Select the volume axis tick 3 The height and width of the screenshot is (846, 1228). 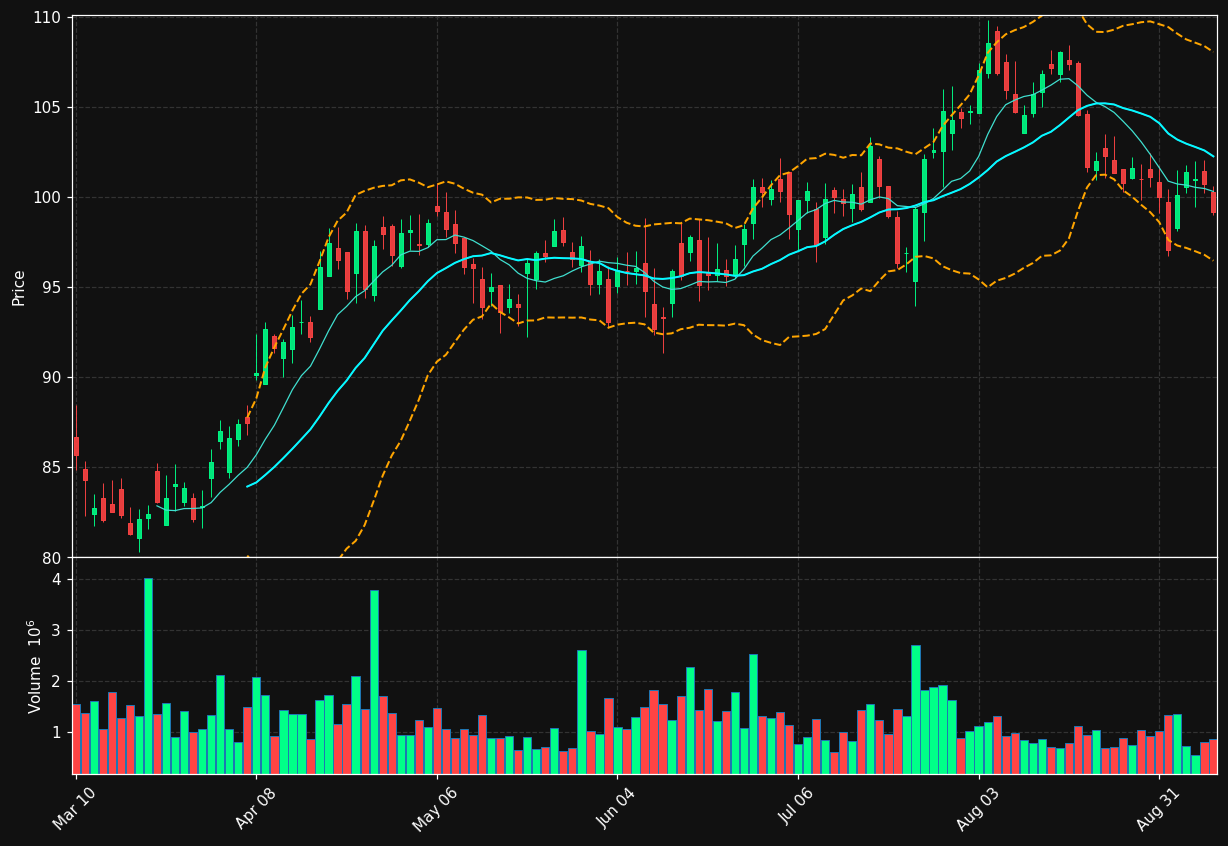click(x=58, y=631)
